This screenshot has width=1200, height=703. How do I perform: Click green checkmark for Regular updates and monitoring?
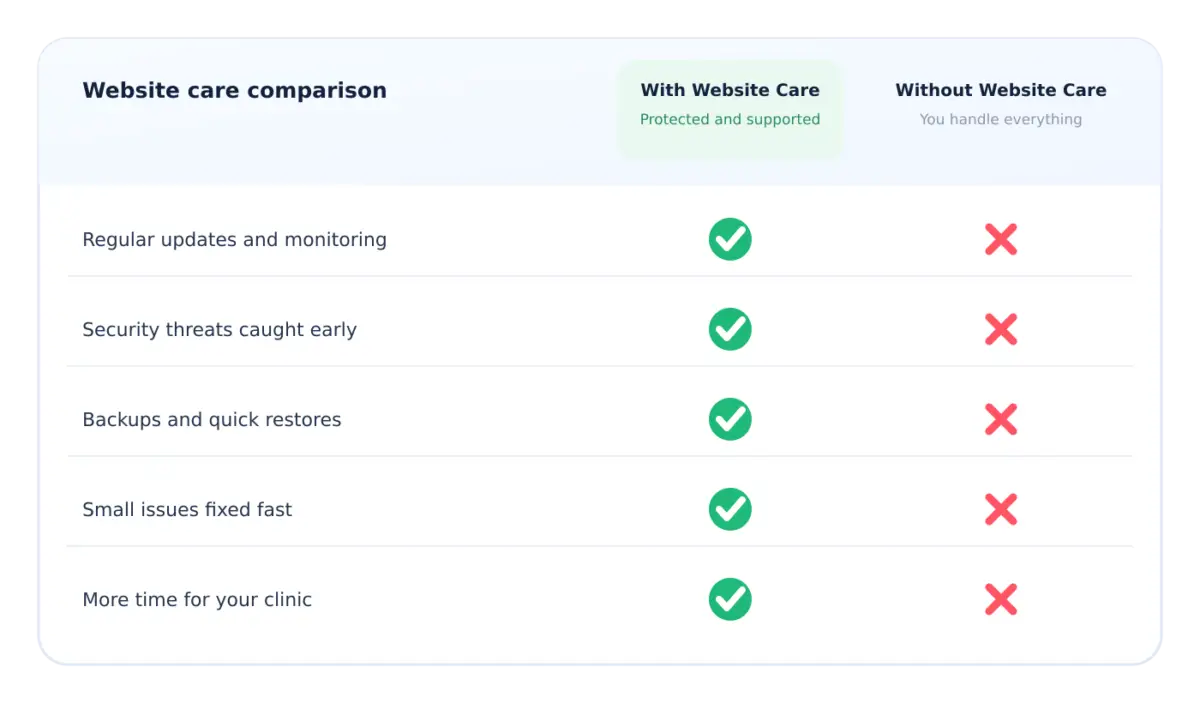[730, 239]
